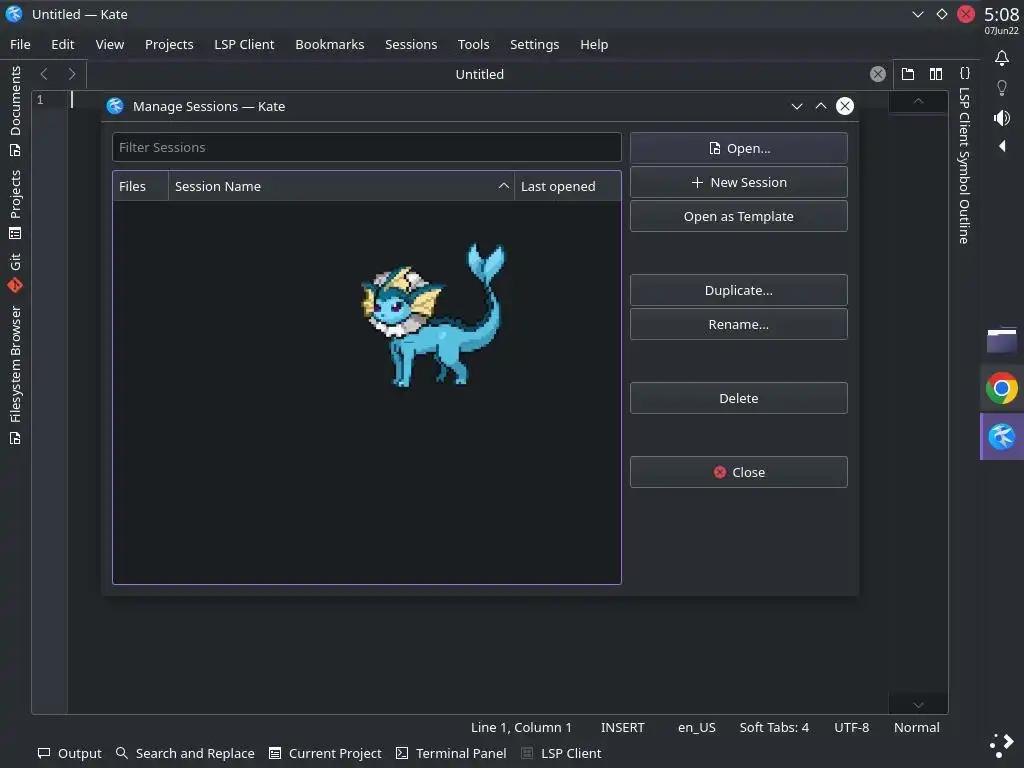
Task: Minimize the Manage Sessions dialog
Action: pos(797,106)
